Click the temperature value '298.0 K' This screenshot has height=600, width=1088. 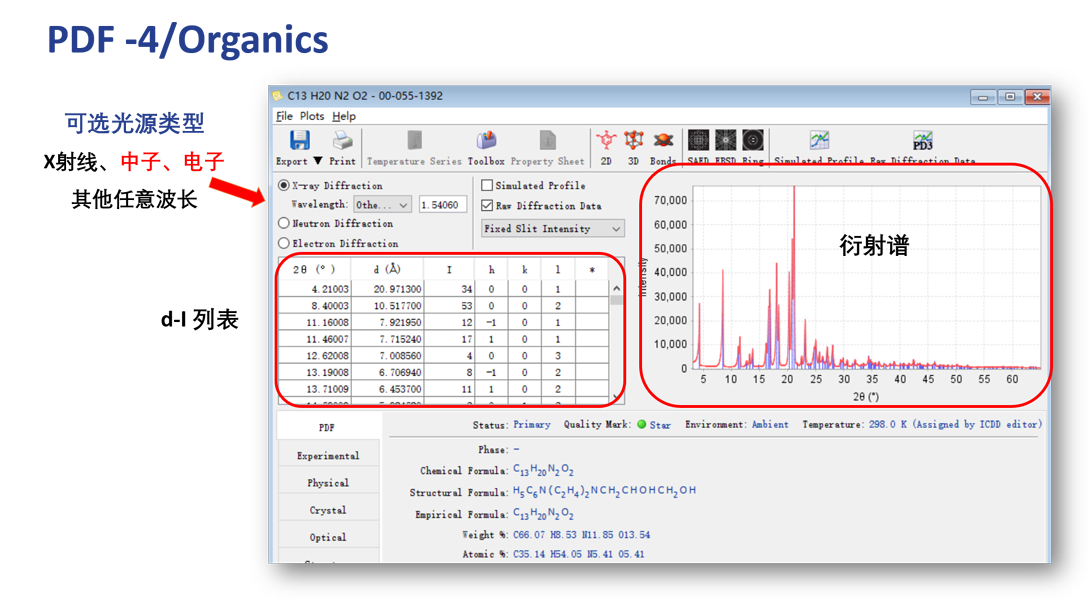pos(887,425)
